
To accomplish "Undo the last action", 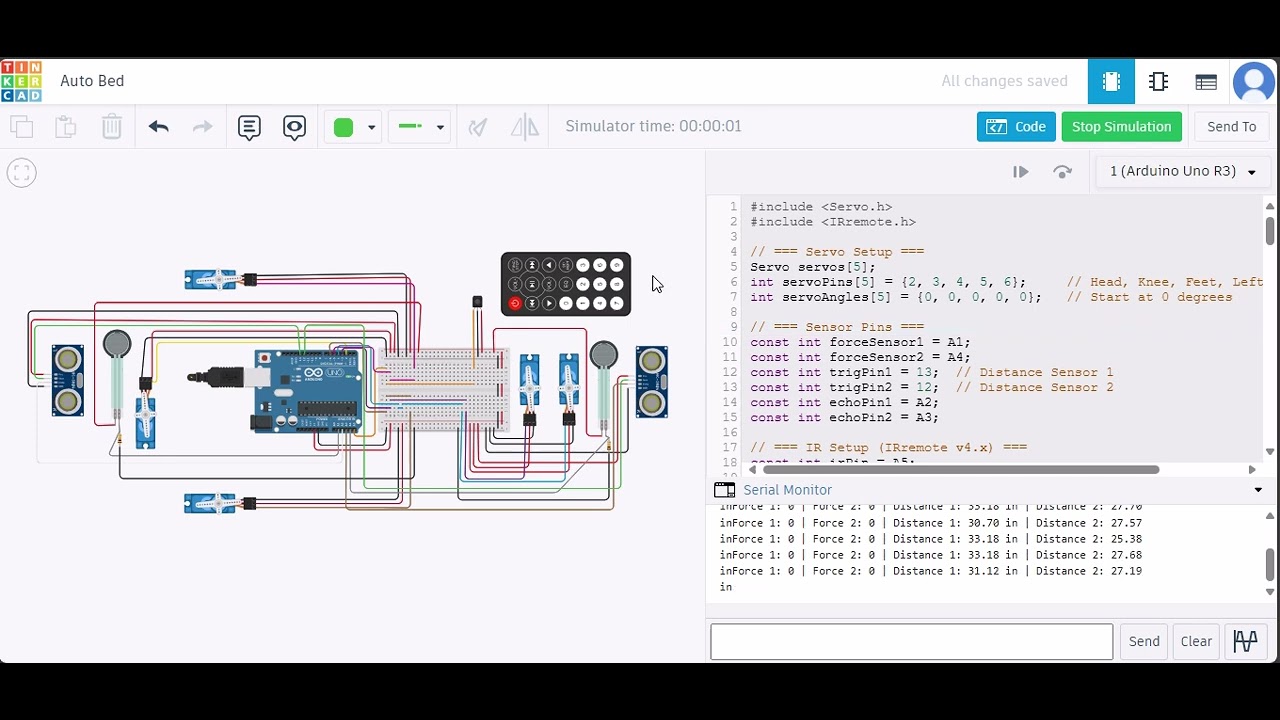I will (158, 127).
